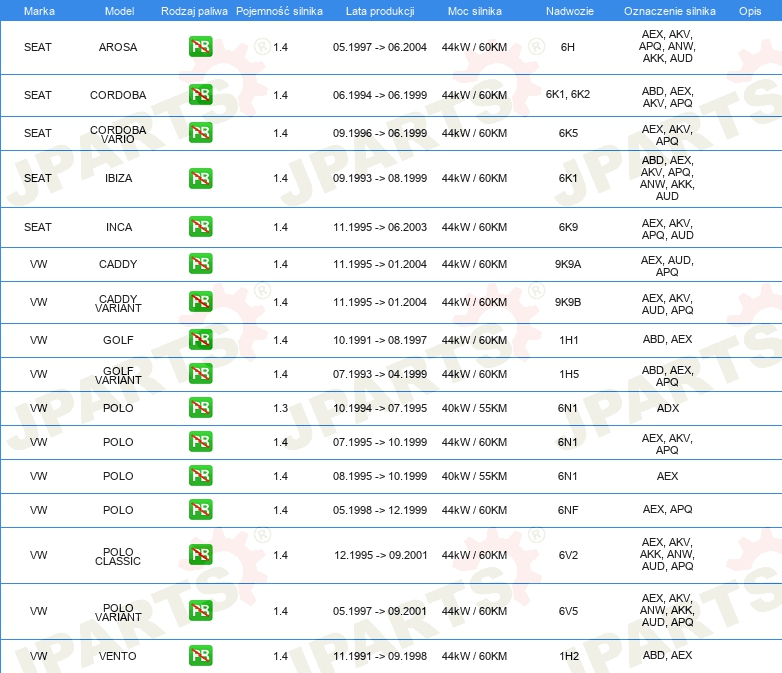
Task: Click the fuel icon in POLO 6NF row
Action: click(200, 509)
